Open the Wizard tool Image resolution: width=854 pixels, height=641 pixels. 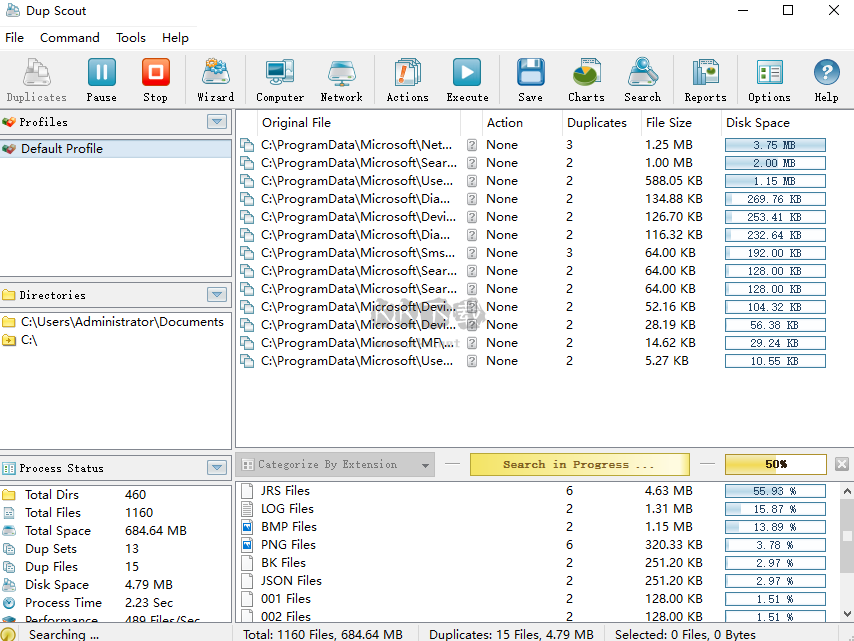coord(215,80)
